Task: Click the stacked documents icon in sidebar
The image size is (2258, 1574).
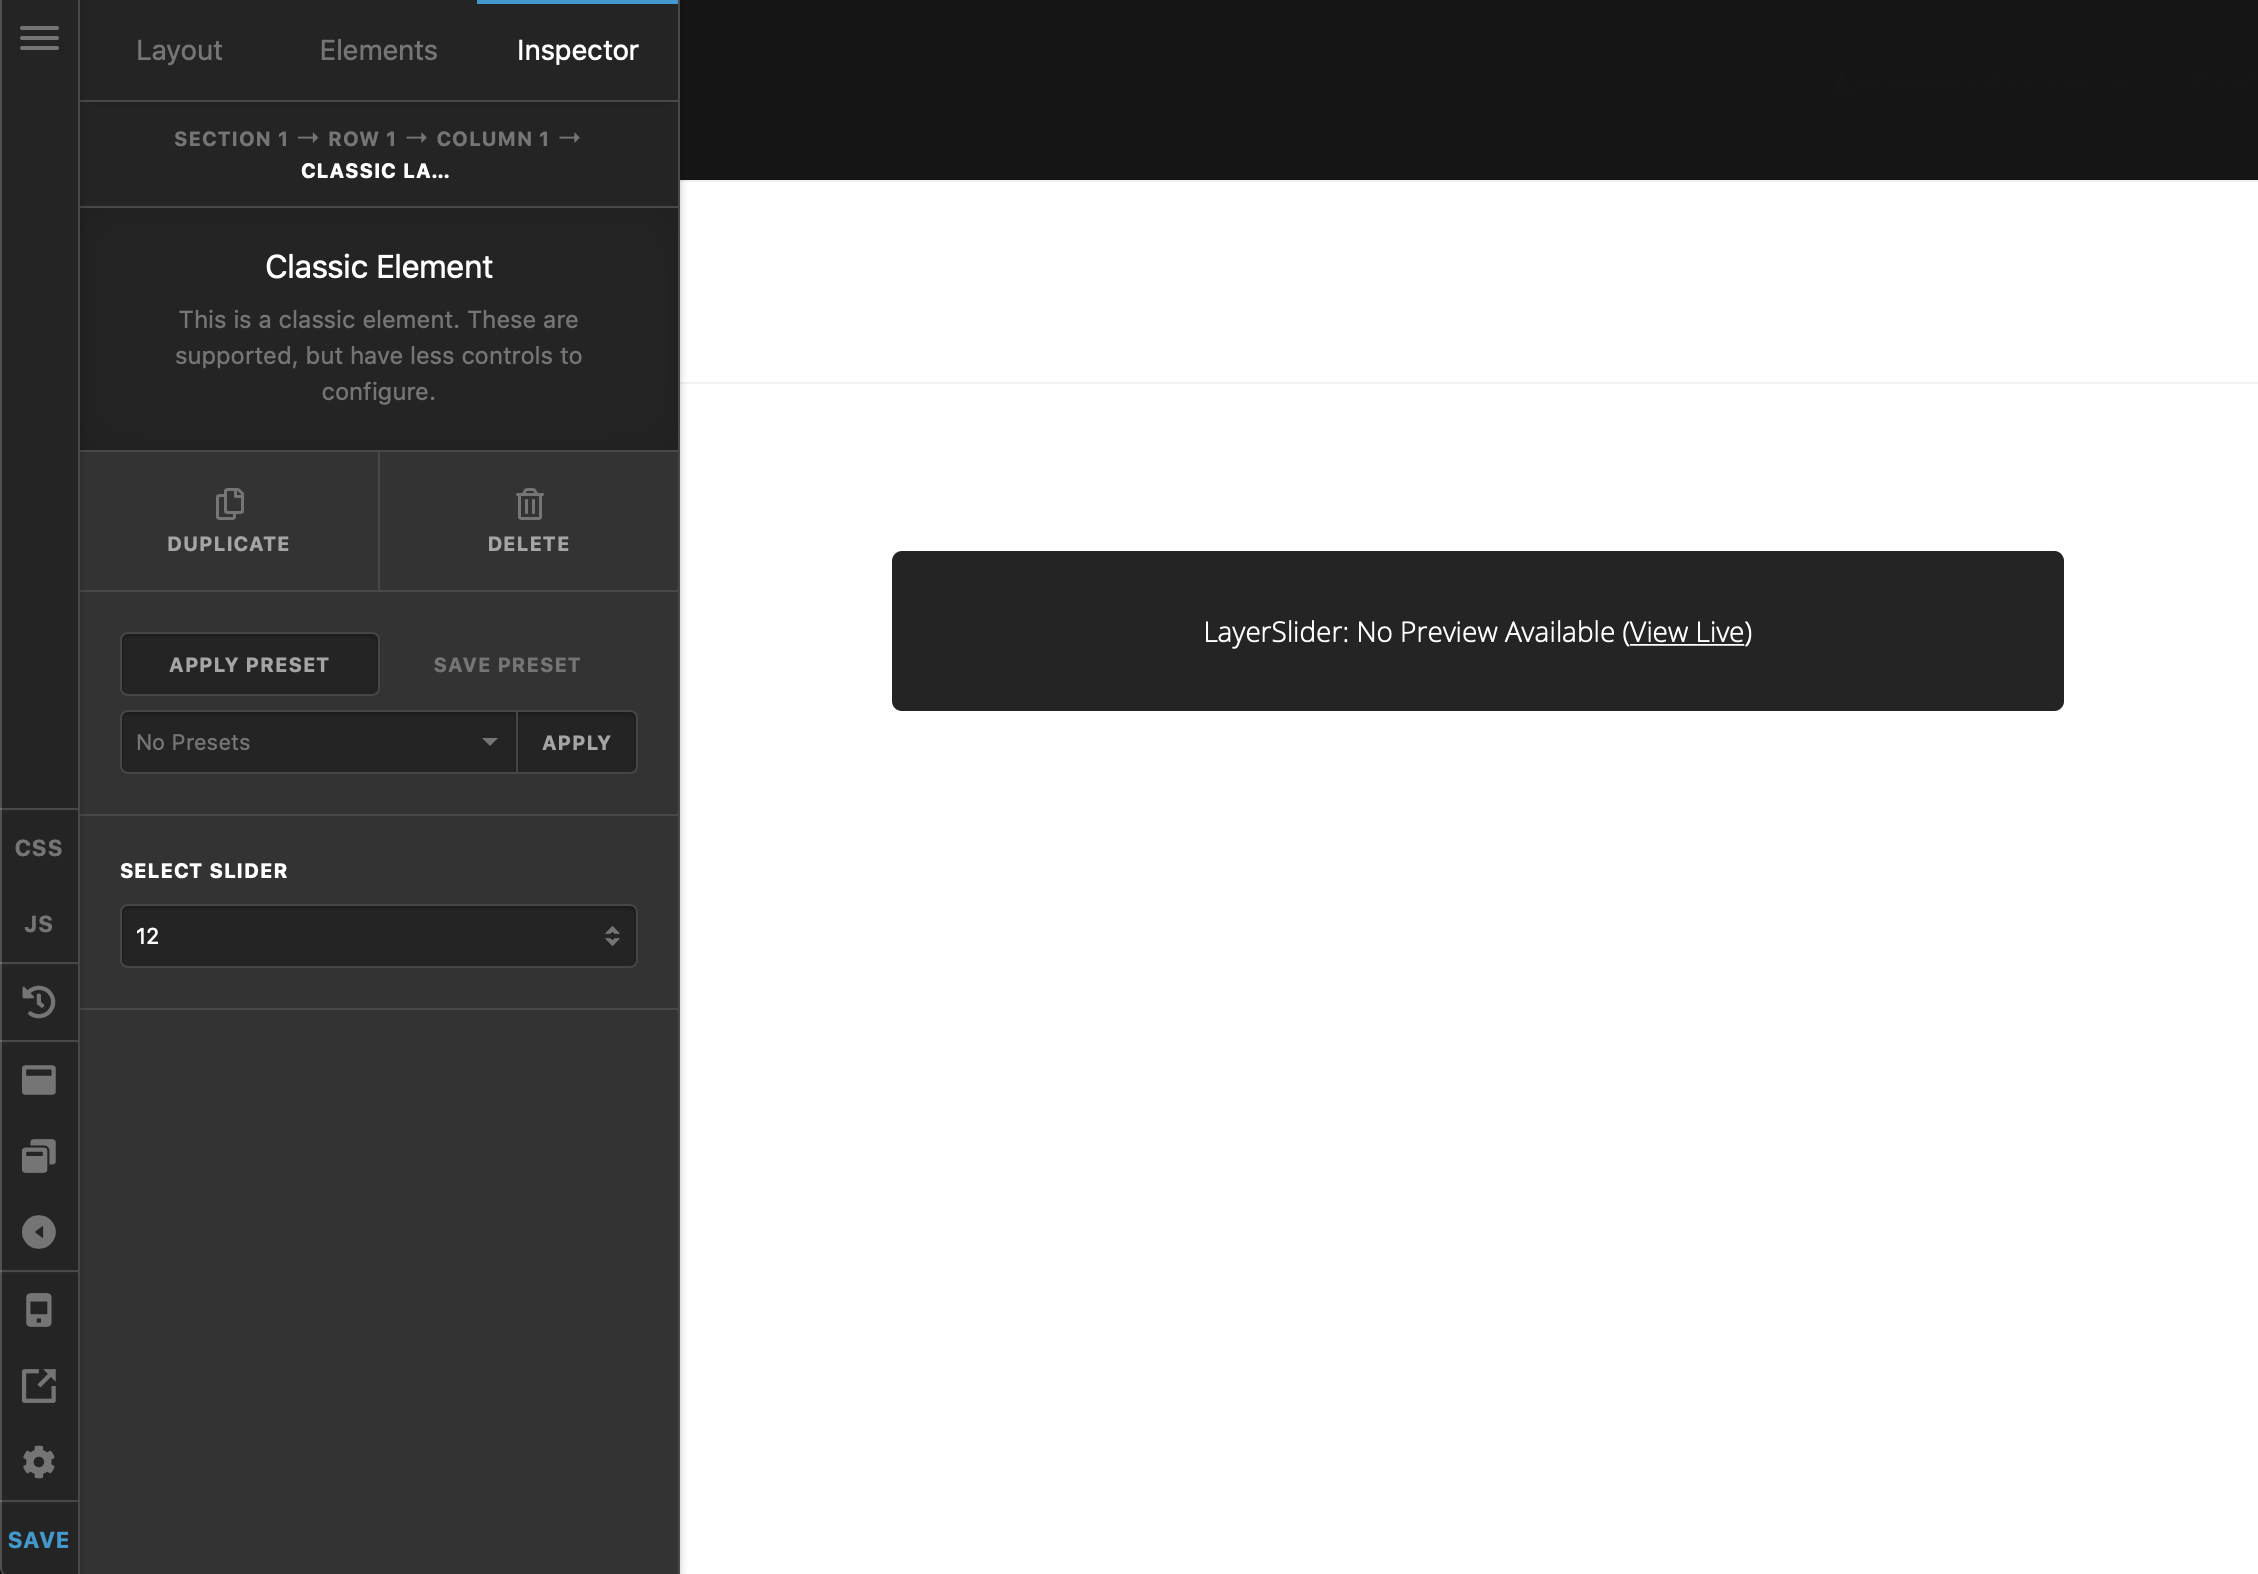Action: point(39,1156)
